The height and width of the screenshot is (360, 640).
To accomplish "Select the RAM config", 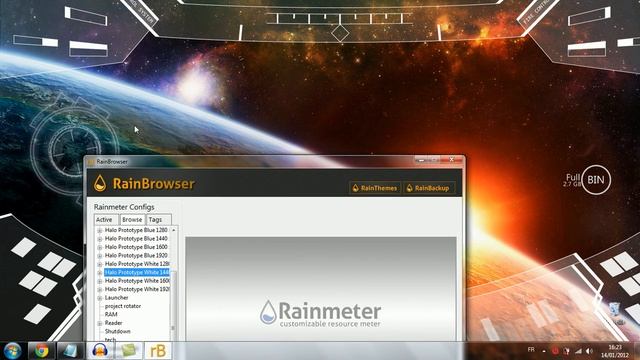I will [x=111, y=314].
